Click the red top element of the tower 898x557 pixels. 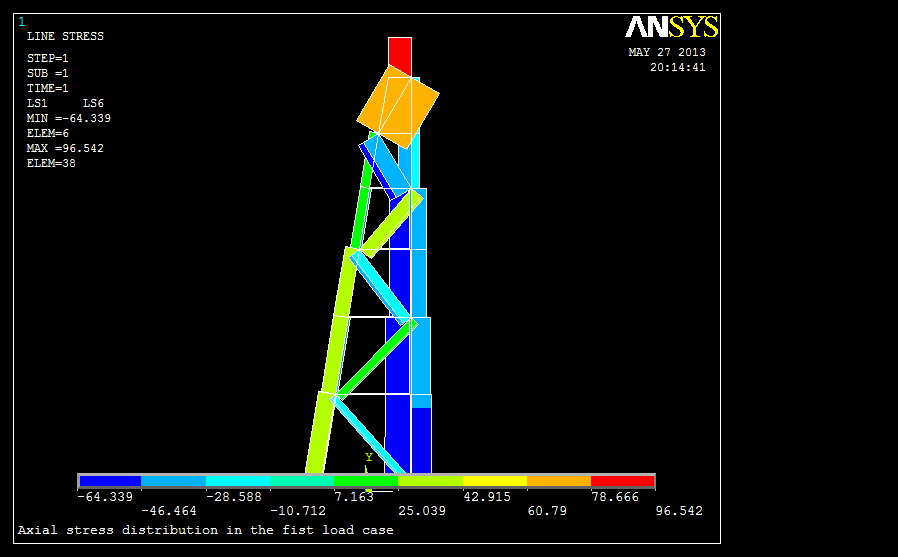tap(400, 54)
